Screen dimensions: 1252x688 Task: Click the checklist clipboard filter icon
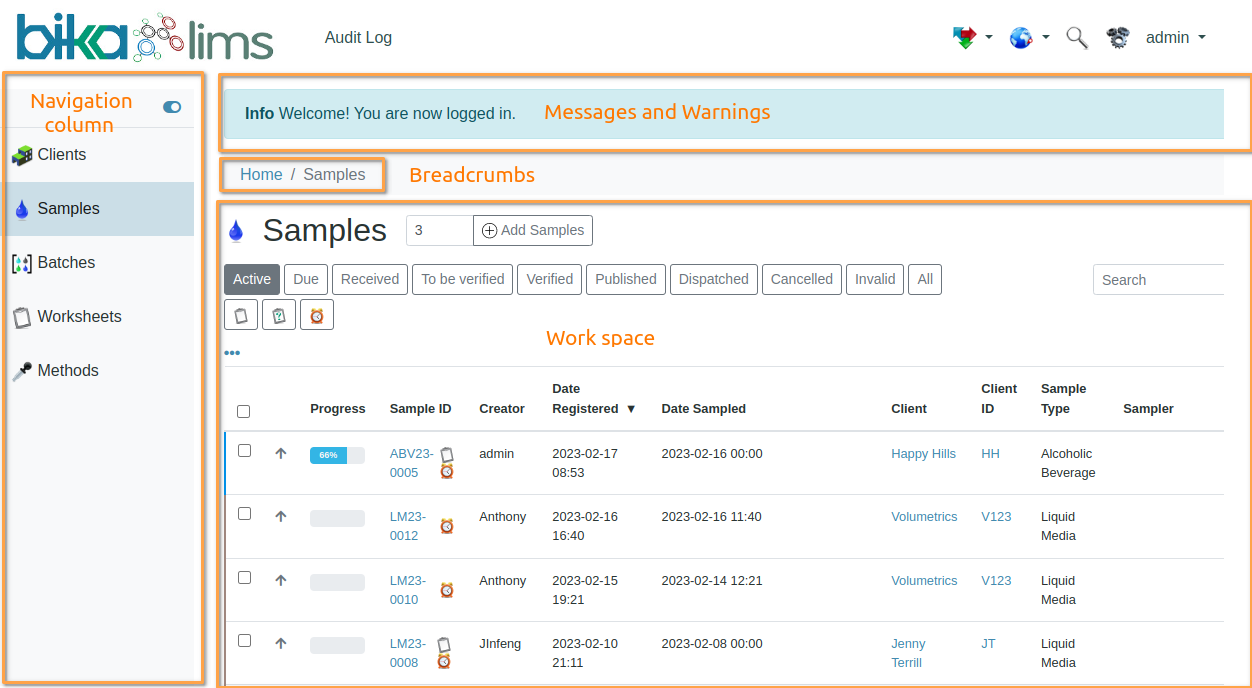(279, 315)
